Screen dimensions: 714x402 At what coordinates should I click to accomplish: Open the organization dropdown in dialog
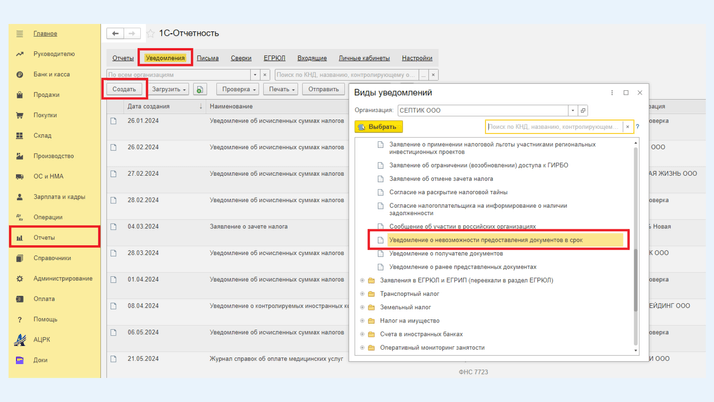click(x=573, y=111)
